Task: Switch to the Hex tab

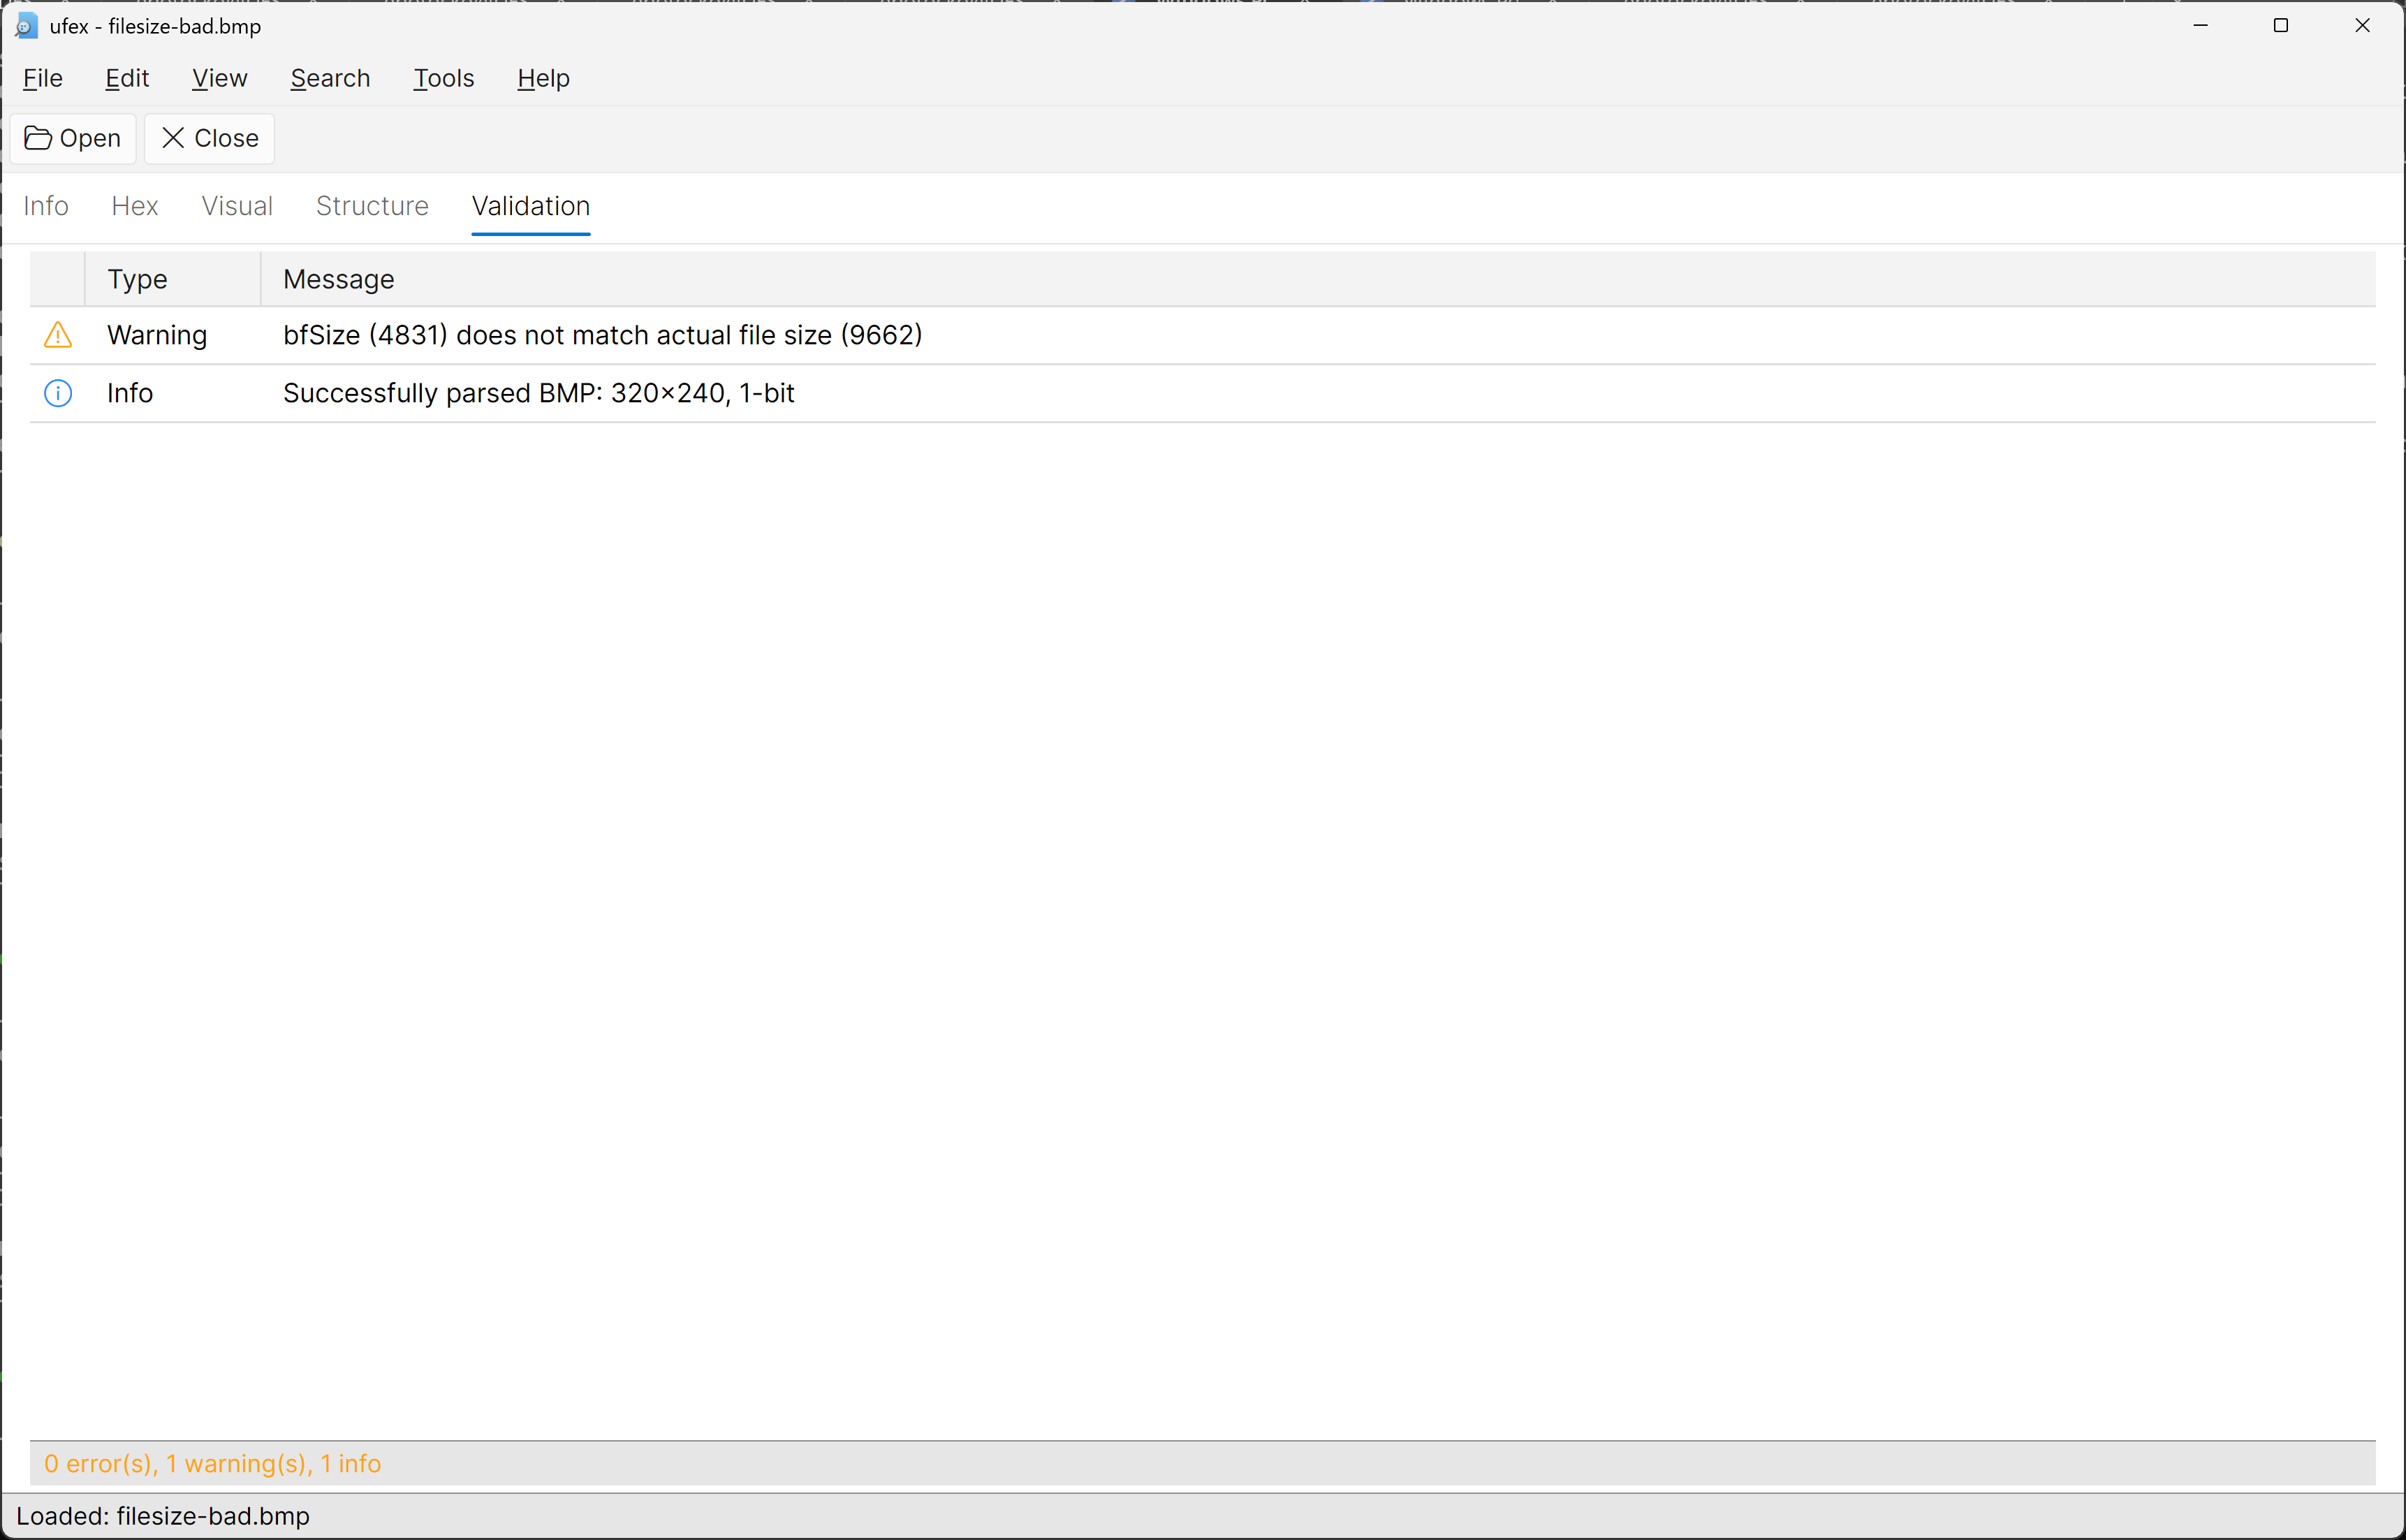Action: 134,206
